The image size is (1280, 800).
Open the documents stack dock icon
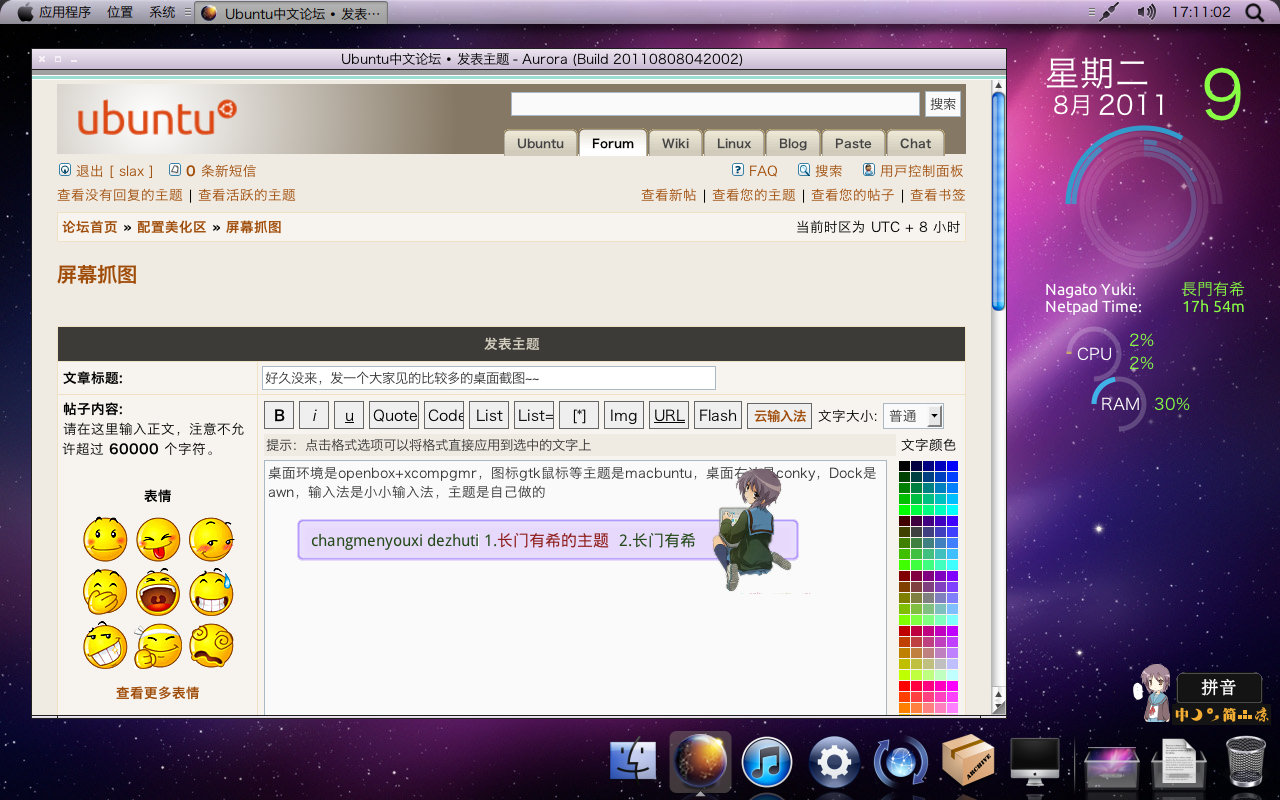coord(1178,764)
